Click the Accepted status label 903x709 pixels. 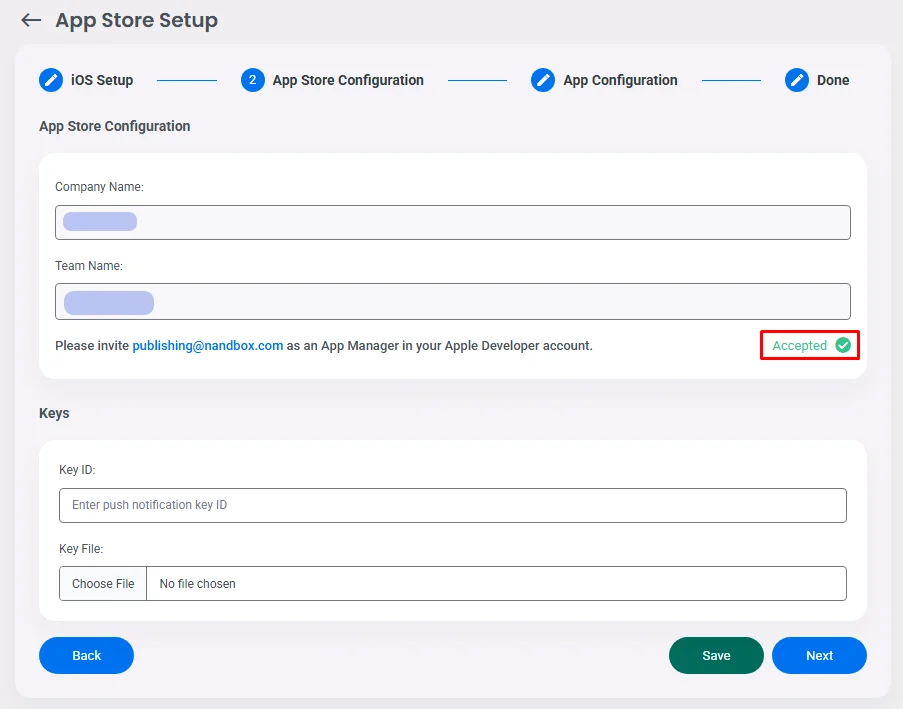799,346
